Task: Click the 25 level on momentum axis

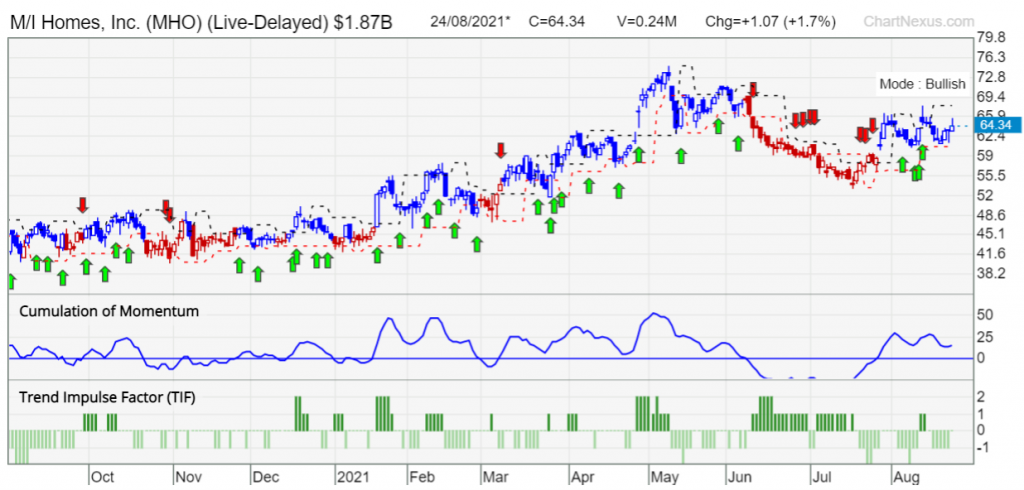Action: point(985,336)
